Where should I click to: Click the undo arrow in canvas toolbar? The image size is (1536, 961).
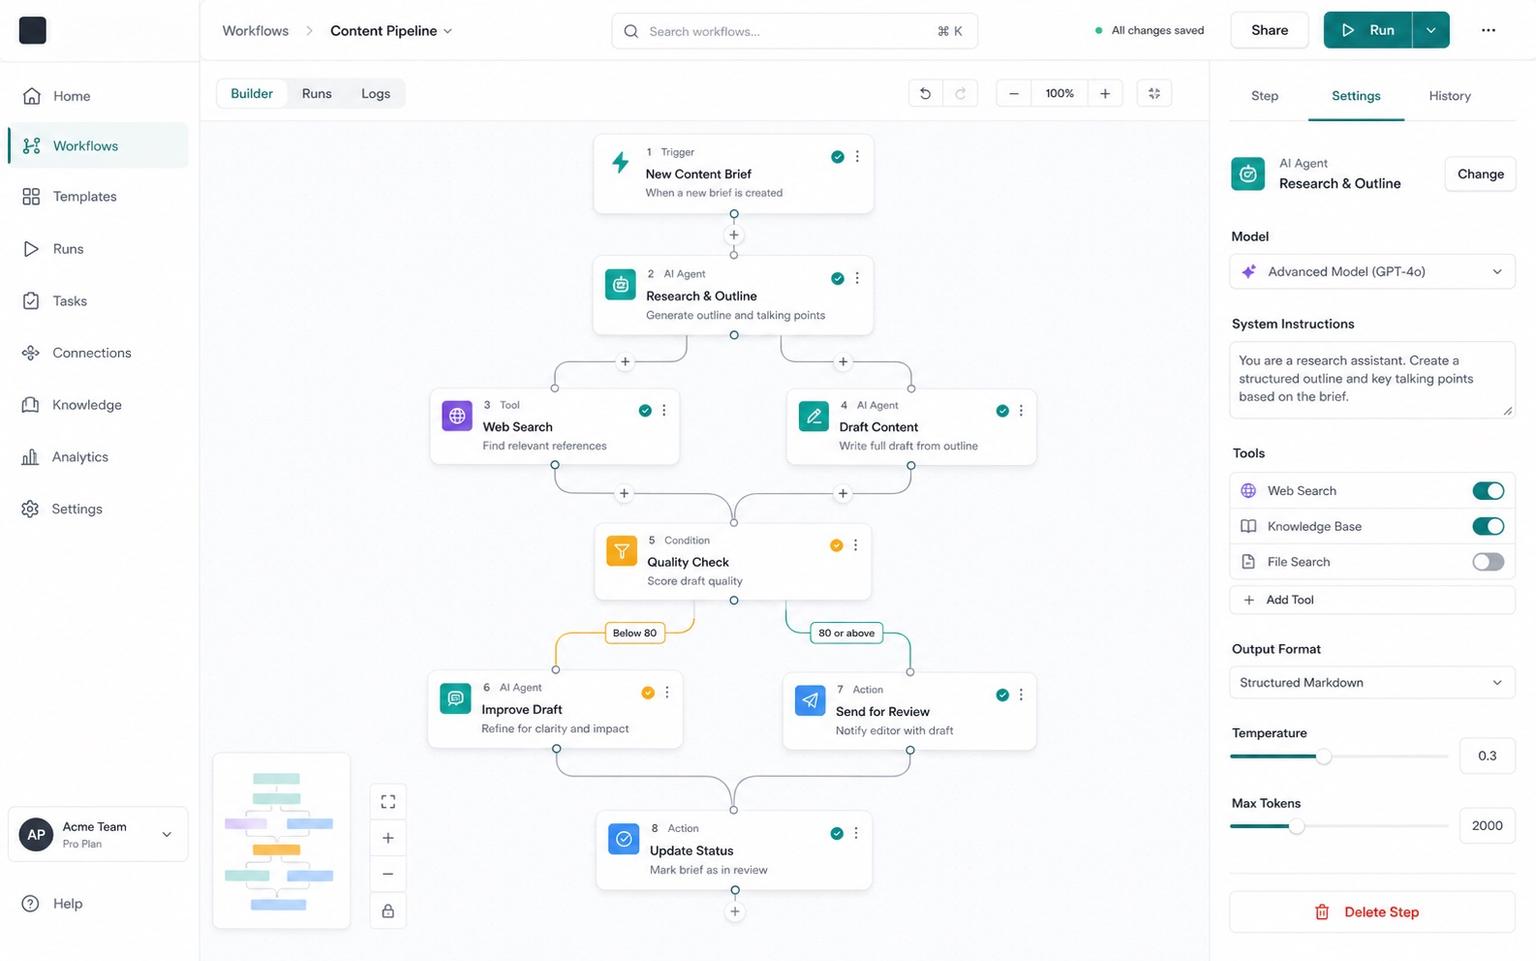coord(925,94)
